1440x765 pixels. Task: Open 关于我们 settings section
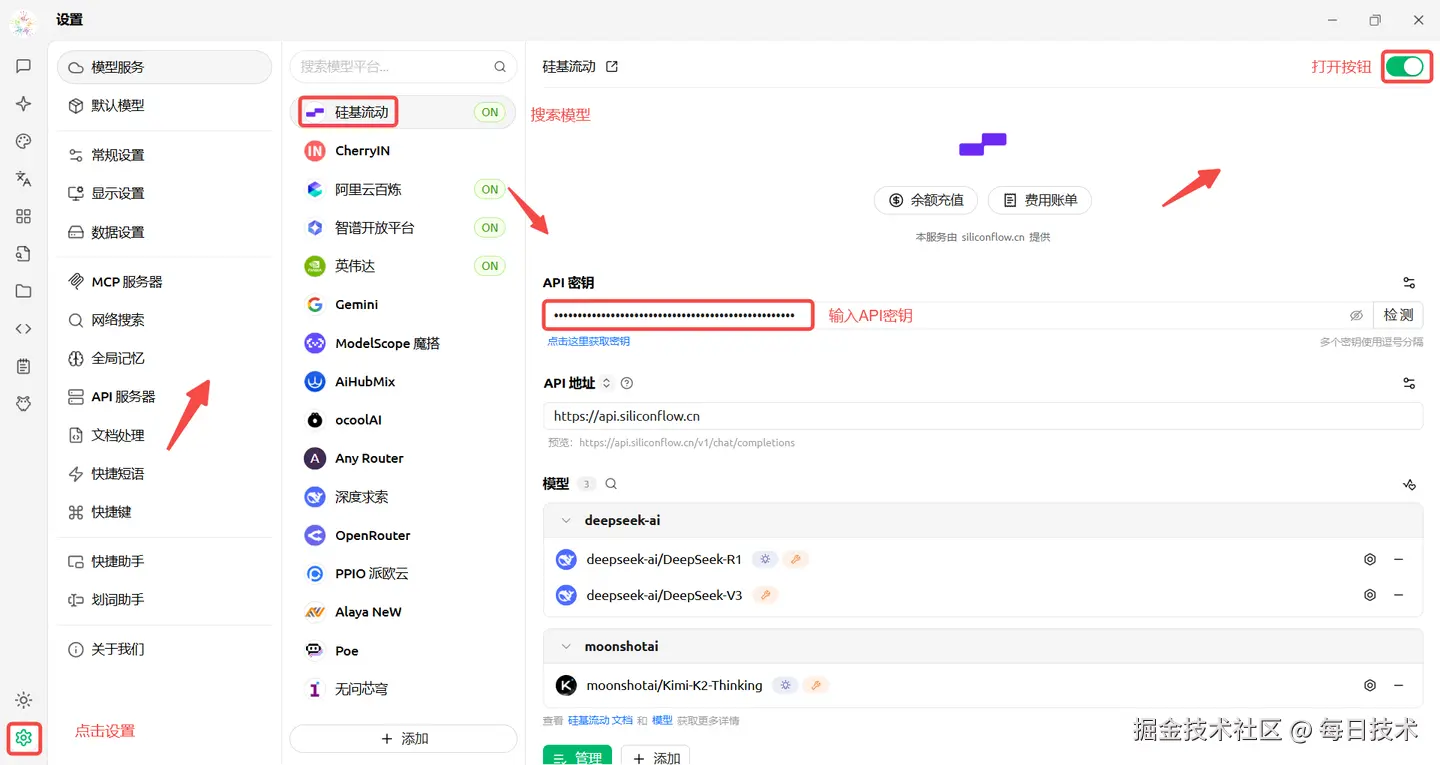164,649
